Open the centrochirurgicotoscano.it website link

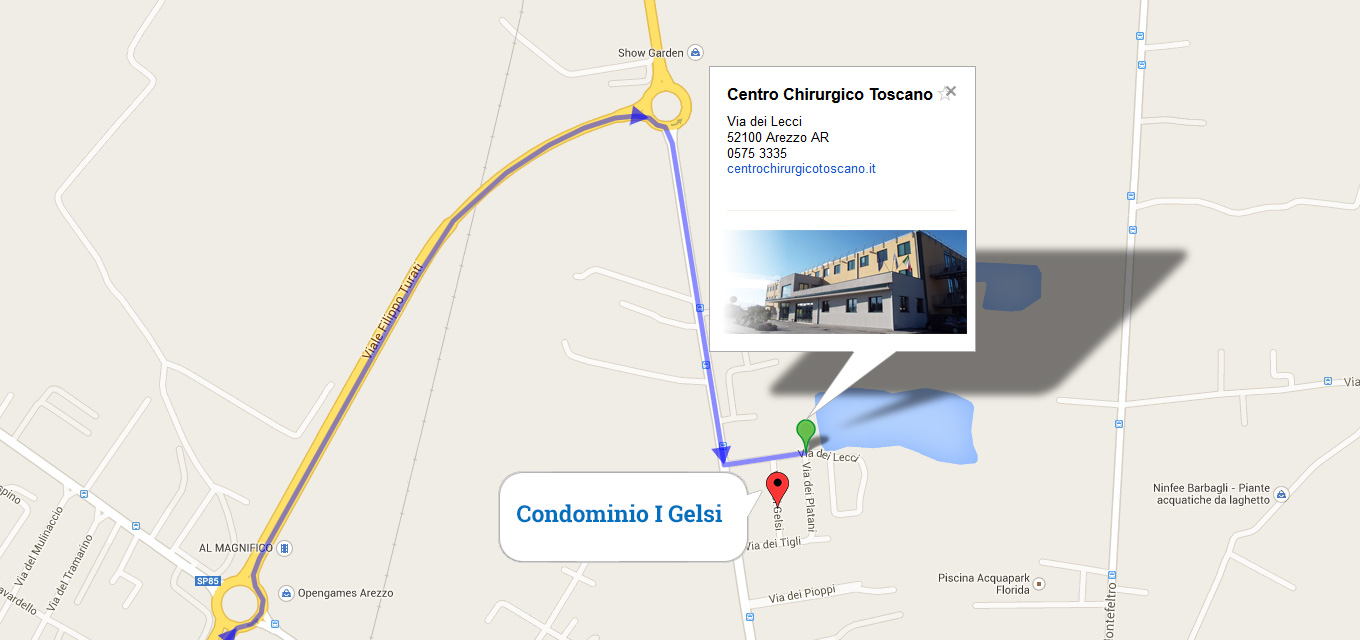[x=801, y=169]
